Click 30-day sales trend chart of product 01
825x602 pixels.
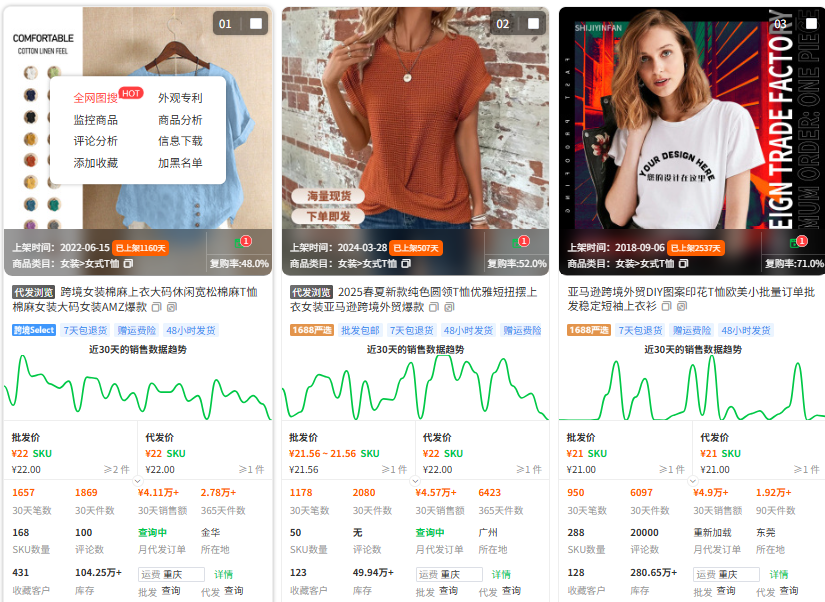[x=138, y=387]
